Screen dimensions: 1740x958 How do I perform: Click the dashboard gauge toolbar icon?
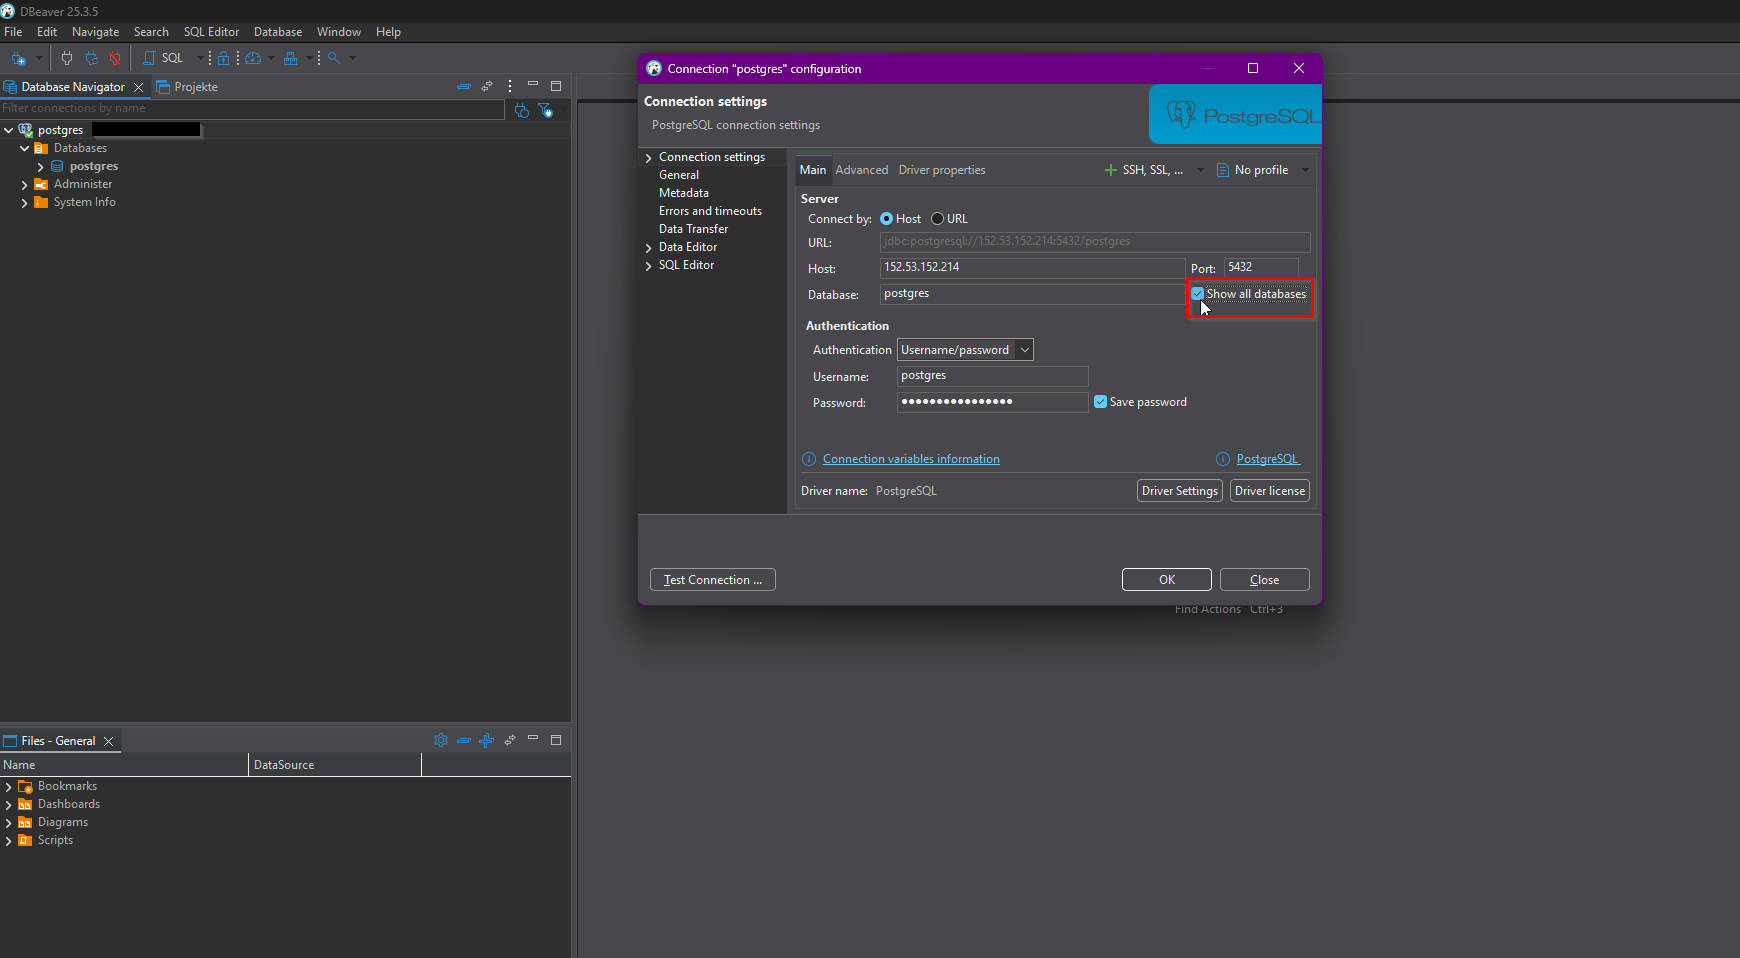click(253, 59)
